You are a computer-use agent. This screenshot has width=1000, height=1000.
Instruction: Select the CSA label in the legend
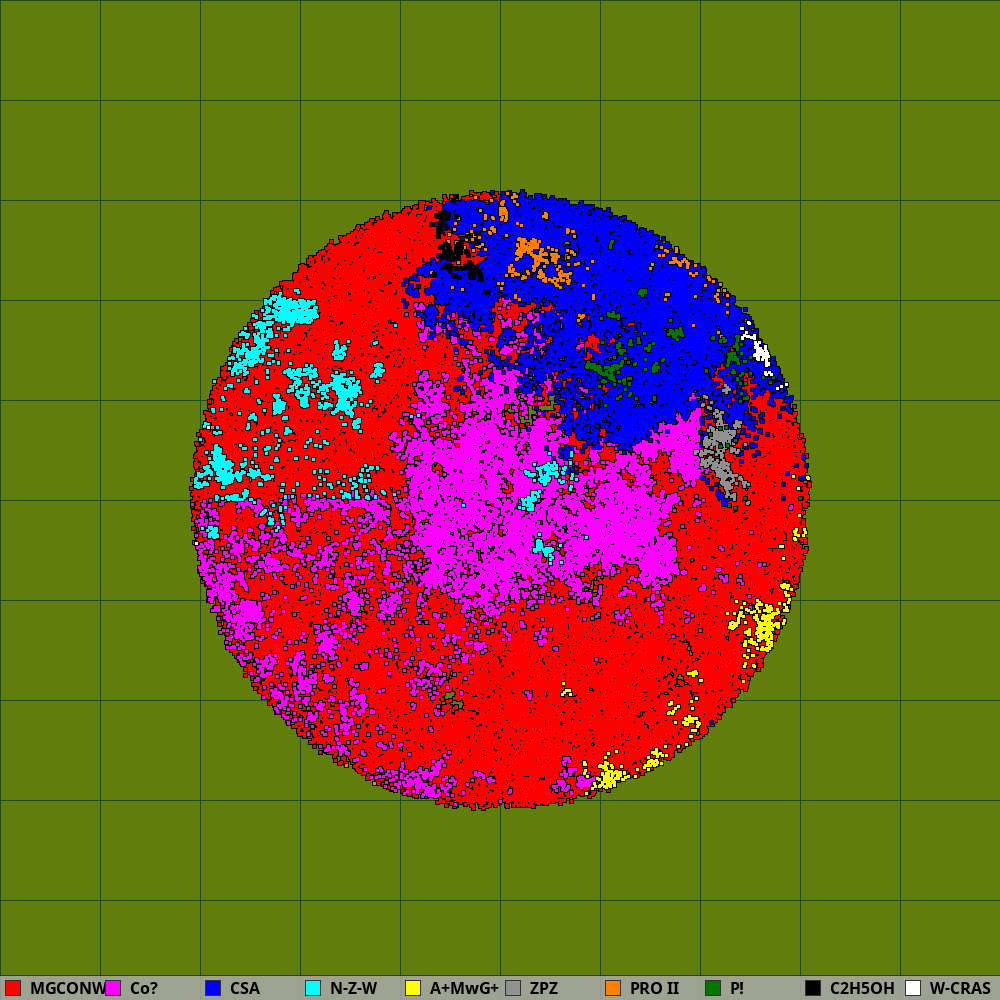click(245, 988)
